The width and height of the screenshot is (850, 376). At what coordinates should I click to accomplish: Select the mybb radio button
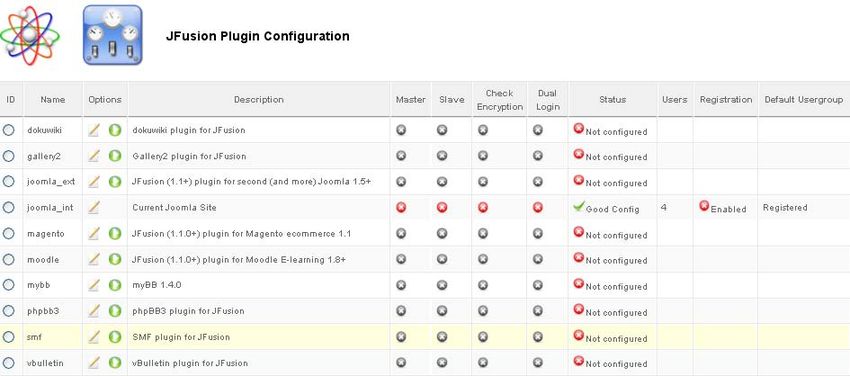tap(8, 285)
